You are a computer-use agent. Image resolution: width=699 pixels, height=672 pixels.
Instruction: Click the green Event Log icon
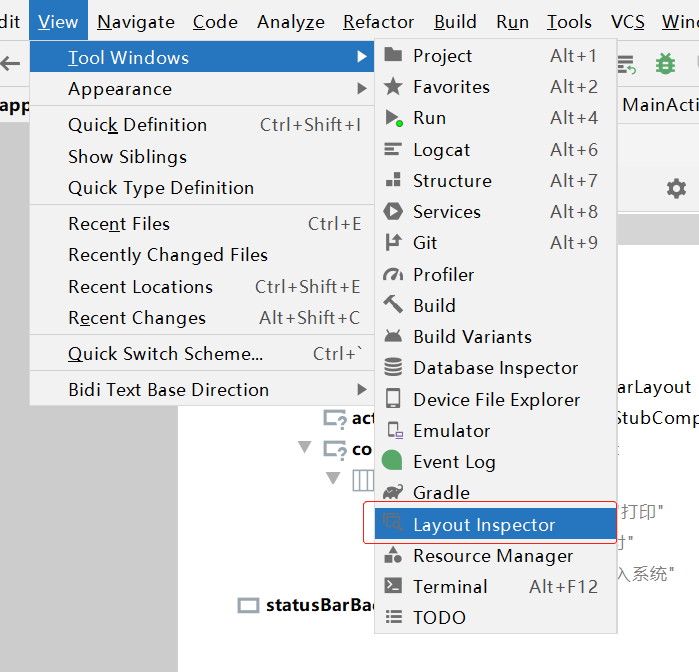[x=392, y=461]
